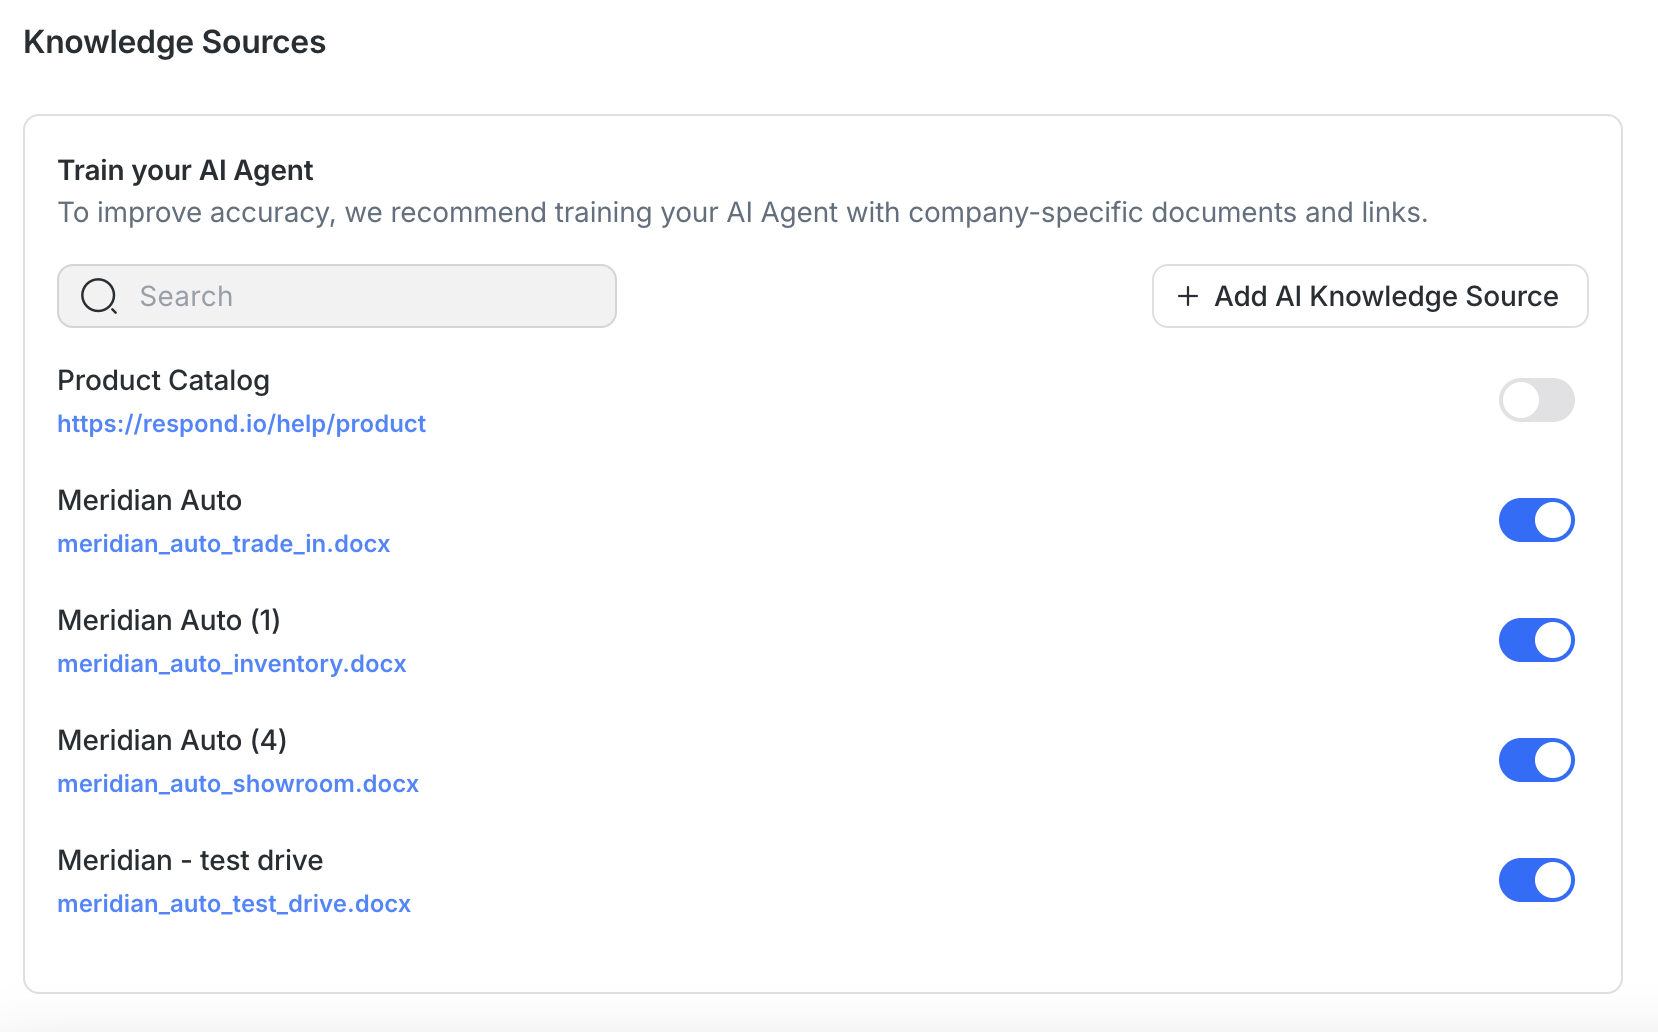
Task: Enable the Product Catalog source toggle
Action: pyautogui.click(x=1536, y=400)
